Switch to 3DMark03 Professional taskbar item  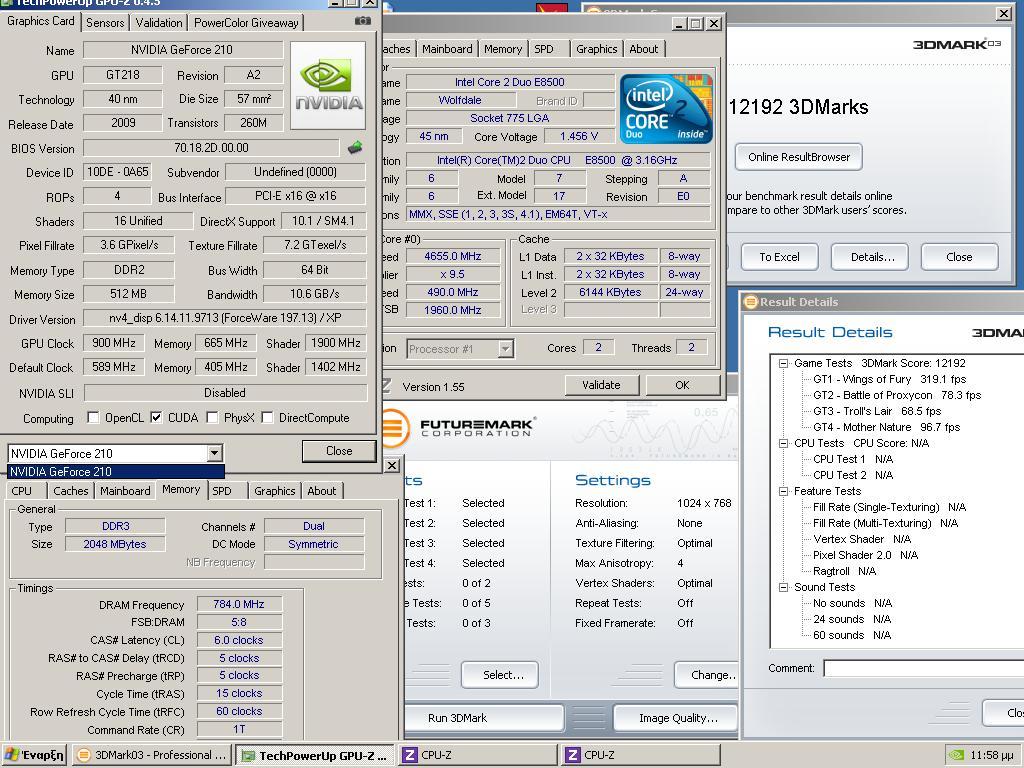pos(151,755)
